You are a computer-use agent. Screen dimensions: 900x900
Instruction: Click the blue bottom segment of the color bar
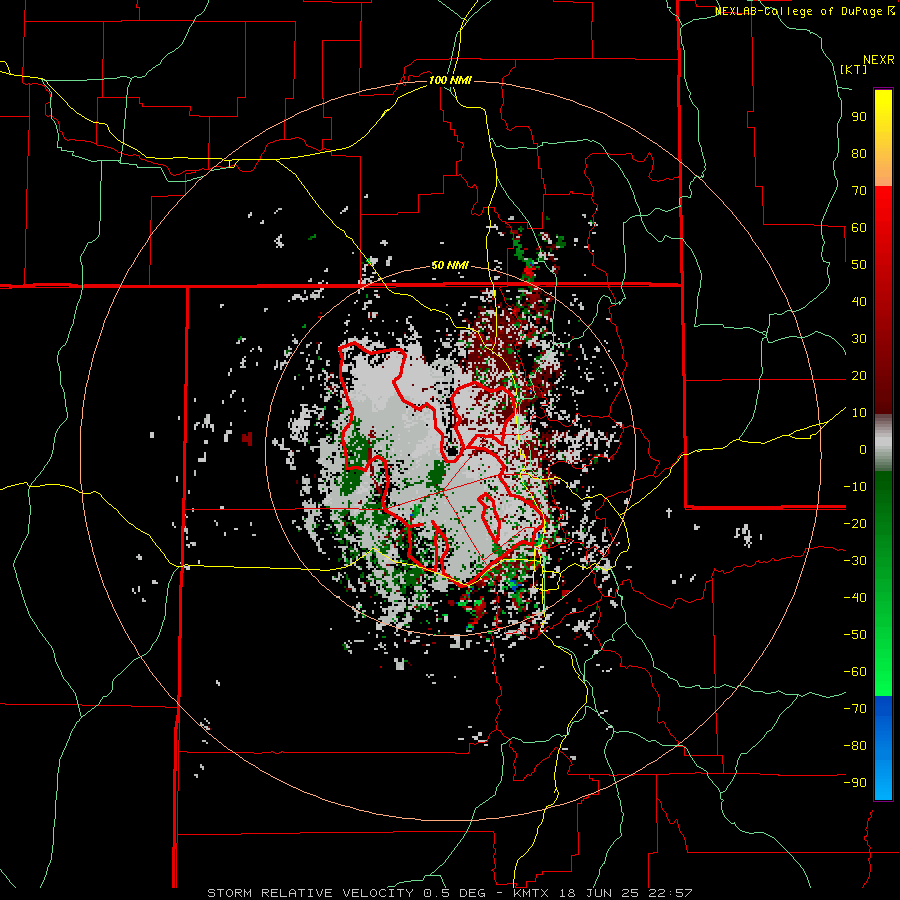[x=883, y=748]
